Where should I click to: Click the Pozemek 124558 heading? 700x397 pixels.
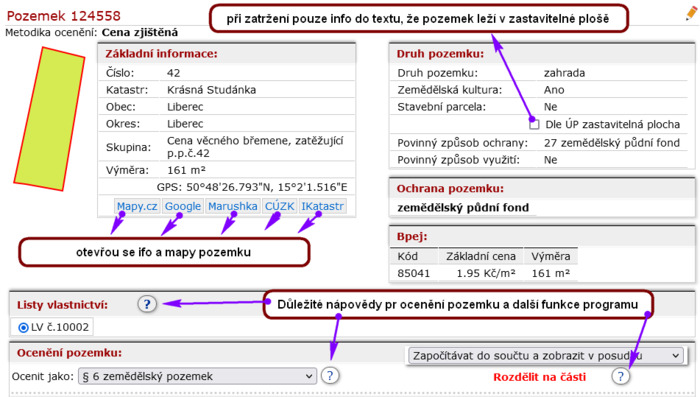tap(63, 16)
